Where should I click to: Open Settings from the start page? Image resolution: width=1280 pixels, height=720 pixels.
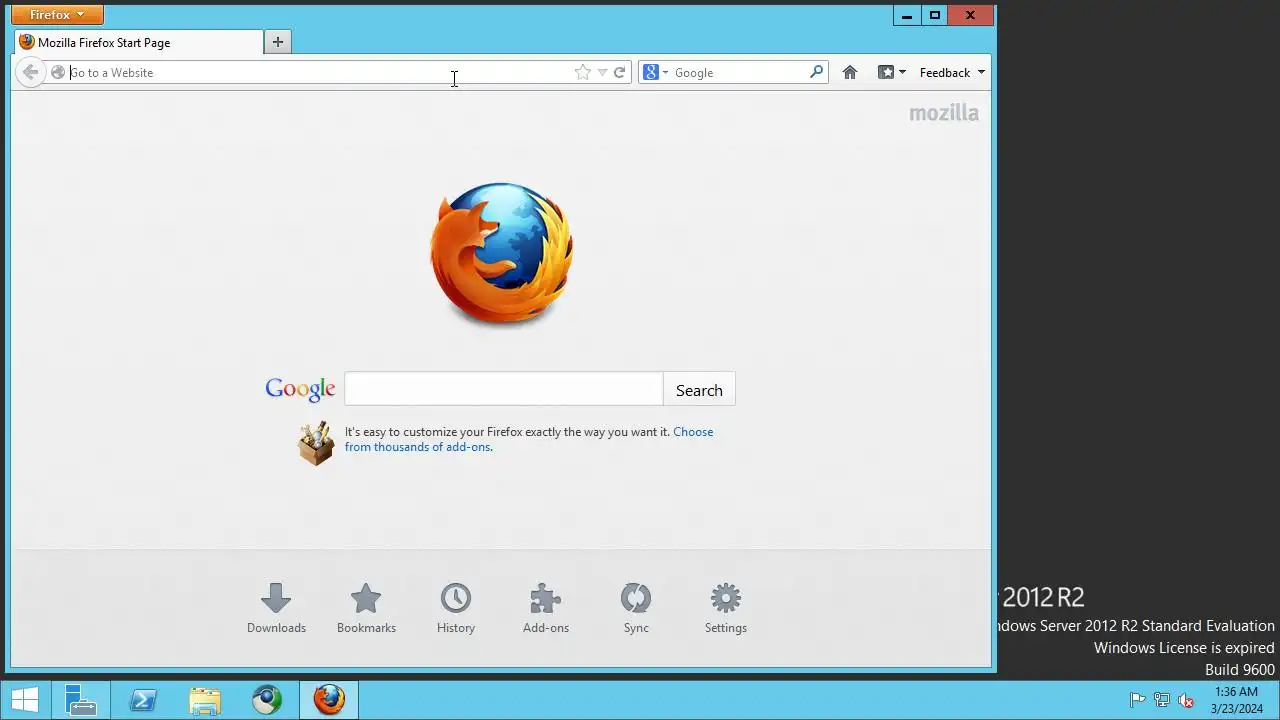726,608
